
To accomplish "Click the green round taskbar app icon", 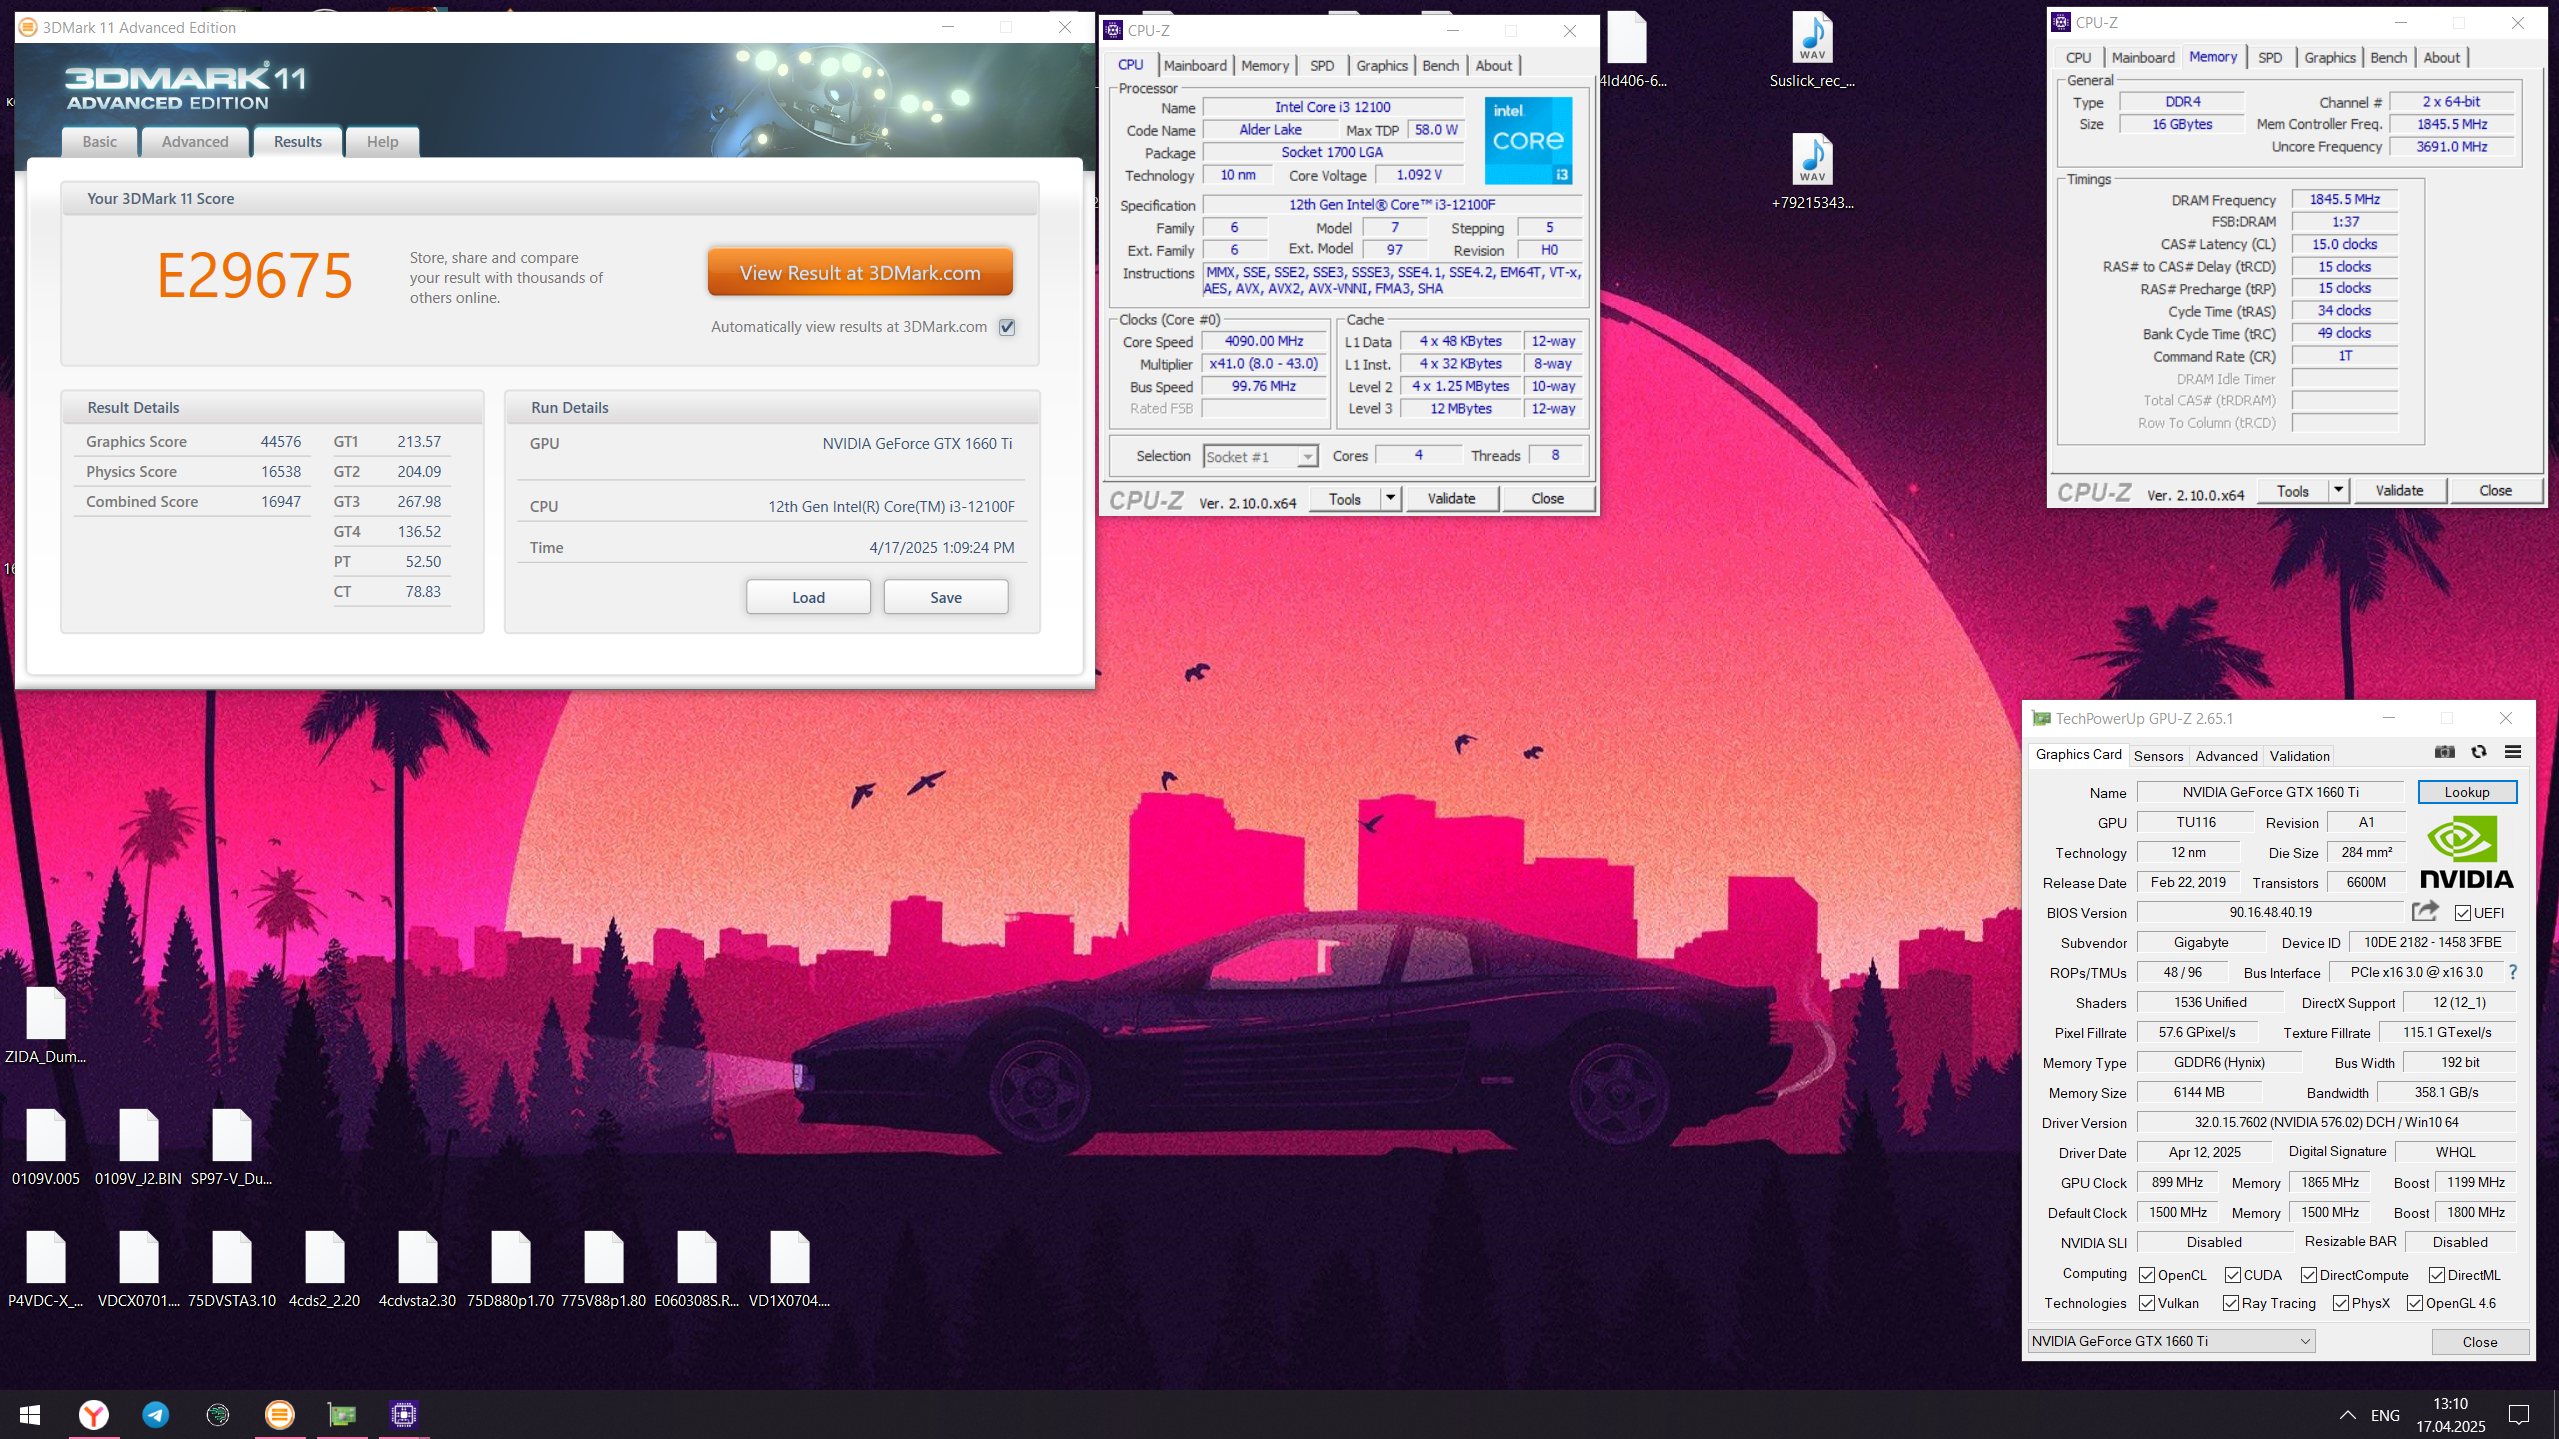I will click(x=218, y=1414).
